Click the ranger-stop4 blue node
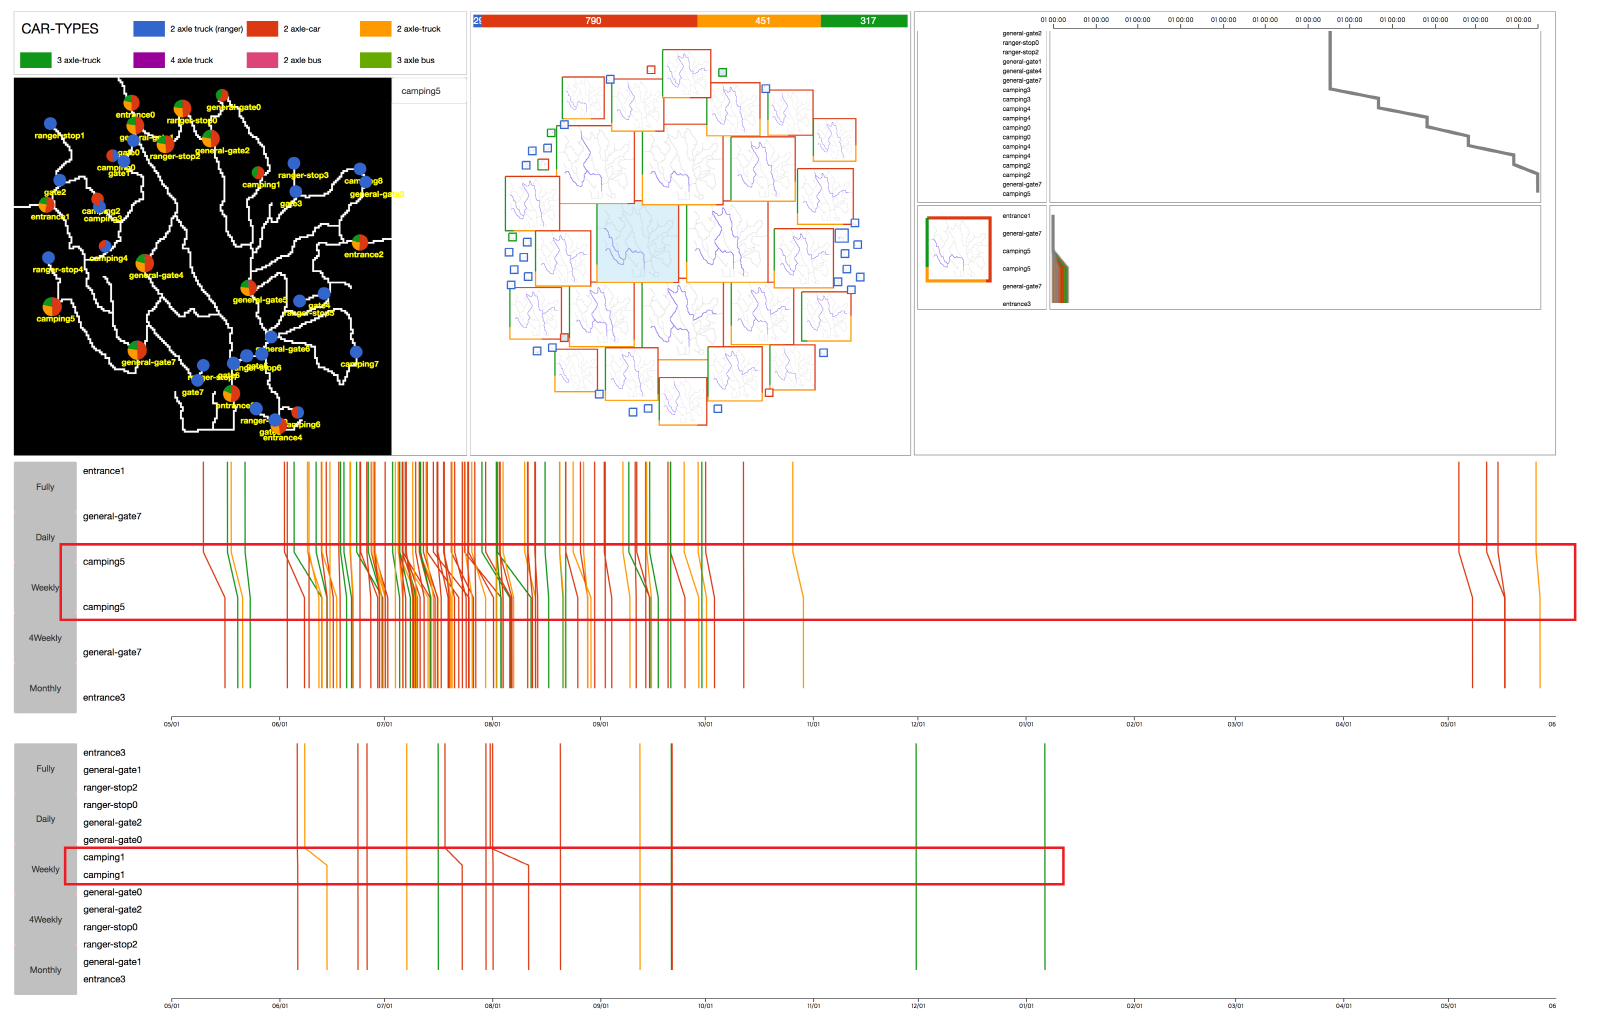This screenshot has width=1600, height=1021. 48,258
